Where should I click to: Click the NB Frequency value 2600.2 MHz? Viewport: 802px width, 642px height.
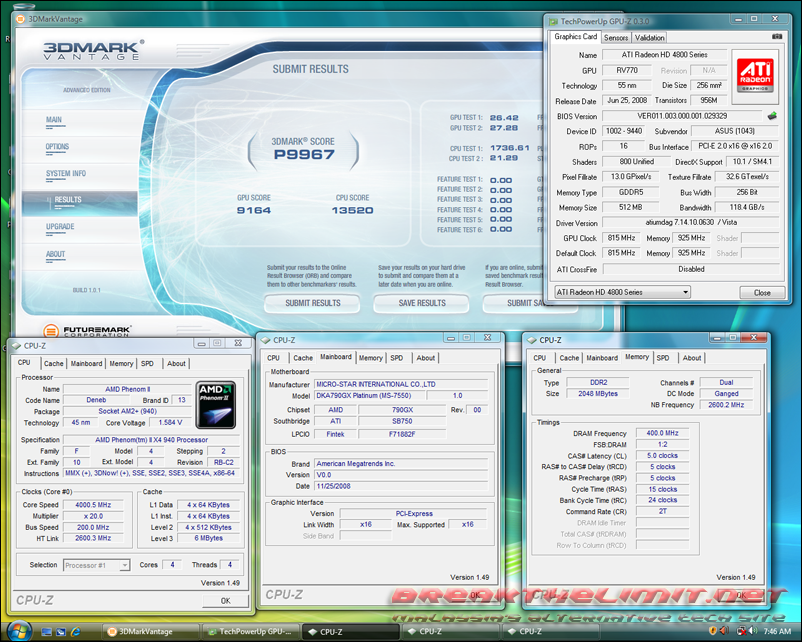[726, 405]
